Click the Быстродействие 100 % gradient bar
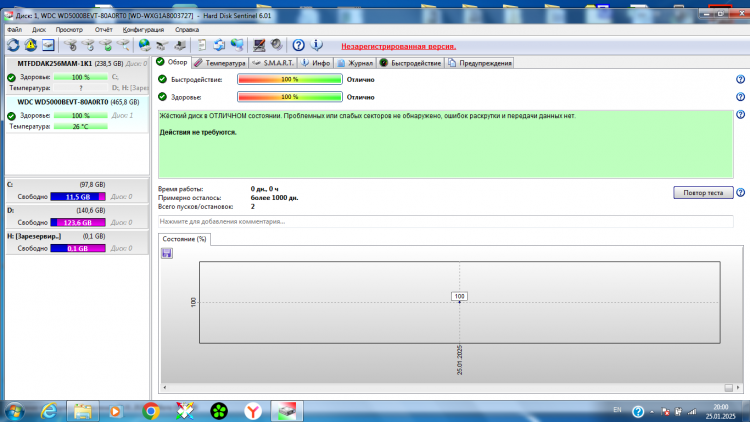750x422 pixels. tap(290, 79)
